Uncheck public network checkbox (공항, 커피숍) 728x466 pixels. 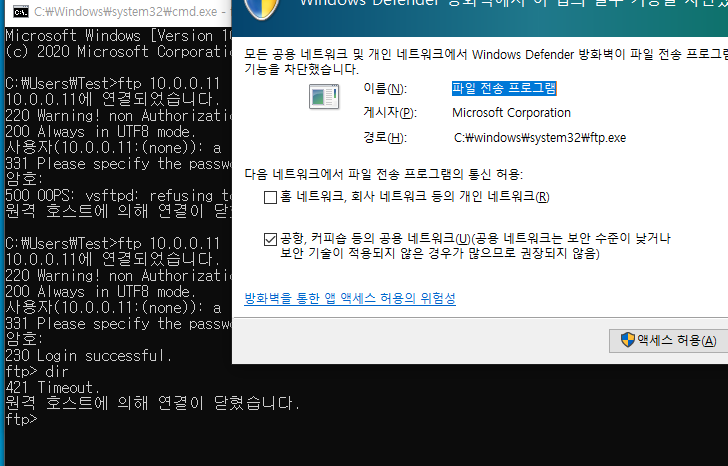(270, 239)
